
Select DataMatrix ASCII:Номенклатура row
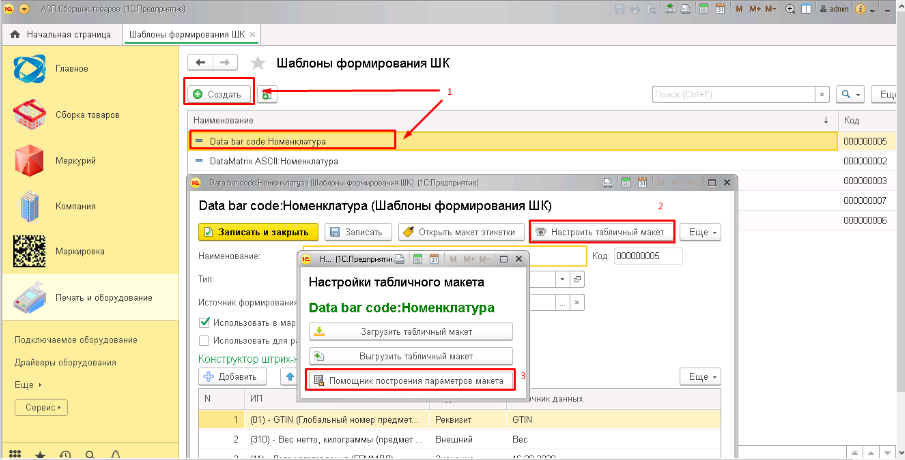point(513,161)
